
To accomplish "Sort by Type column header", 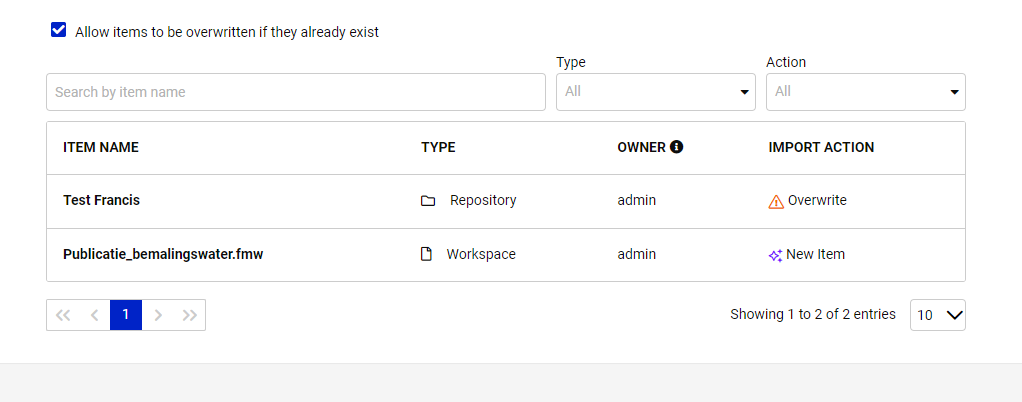I will (438, 147).
